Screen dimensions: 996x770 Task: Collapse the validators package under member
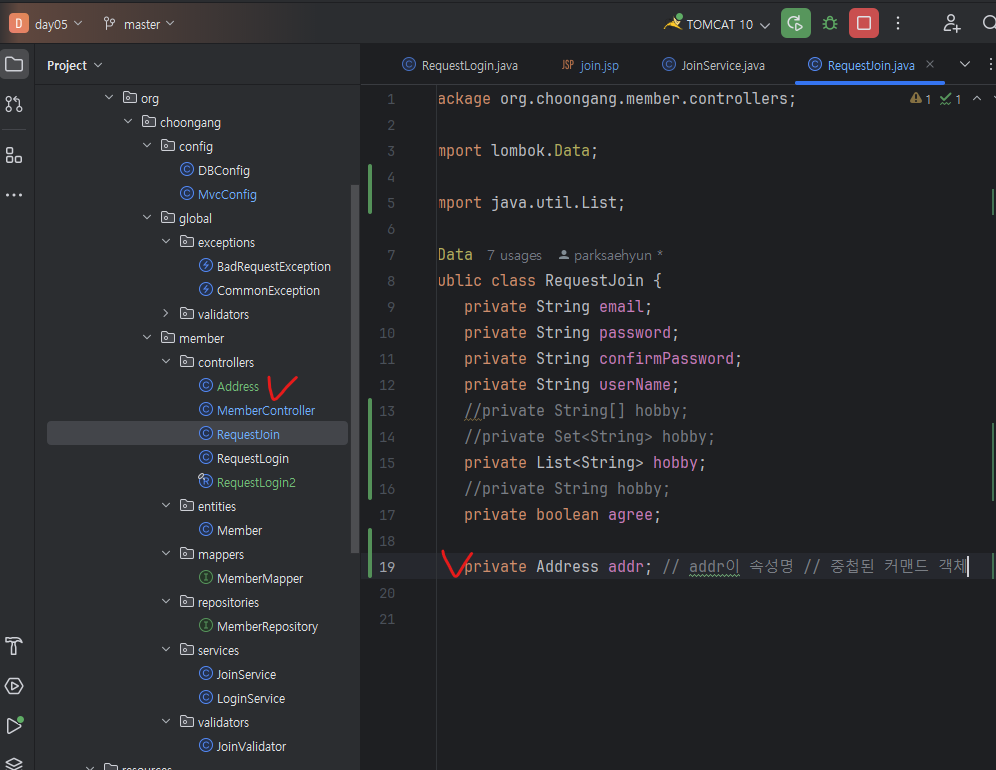click(166, 722)
